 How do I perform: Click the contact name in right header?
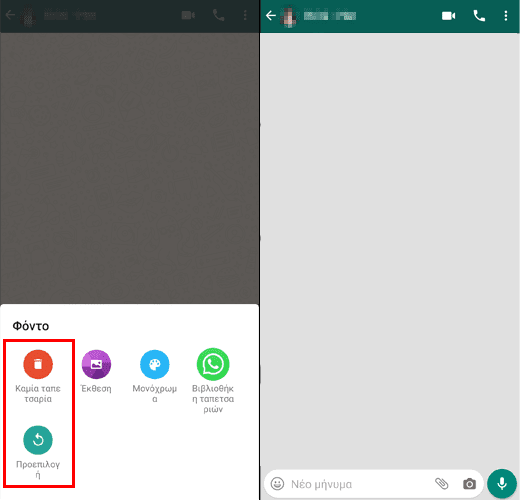[330, 16]
